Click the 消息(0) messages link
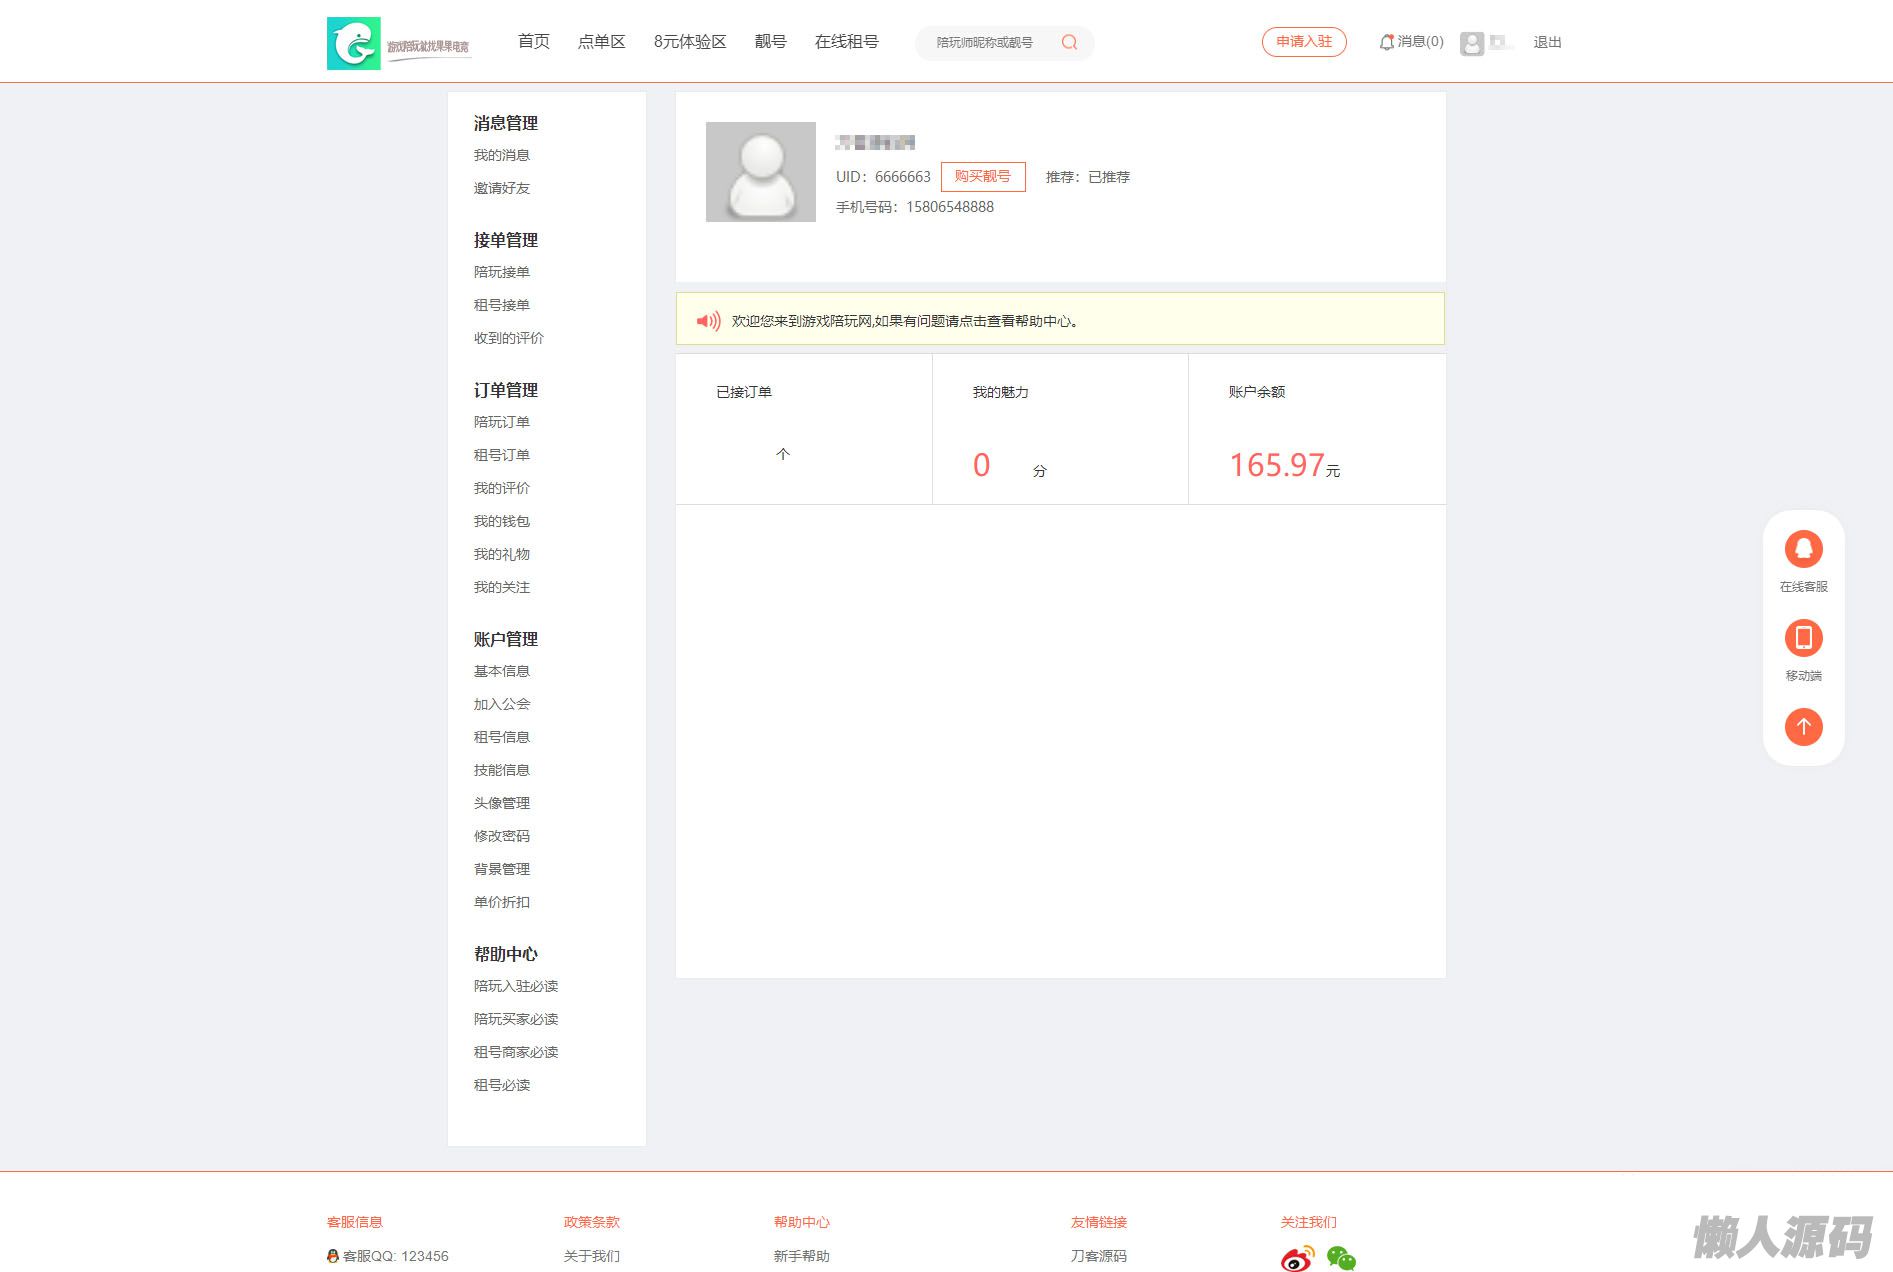The height and width of the screenshot is (1272, 1893). tap(1420, 42)
